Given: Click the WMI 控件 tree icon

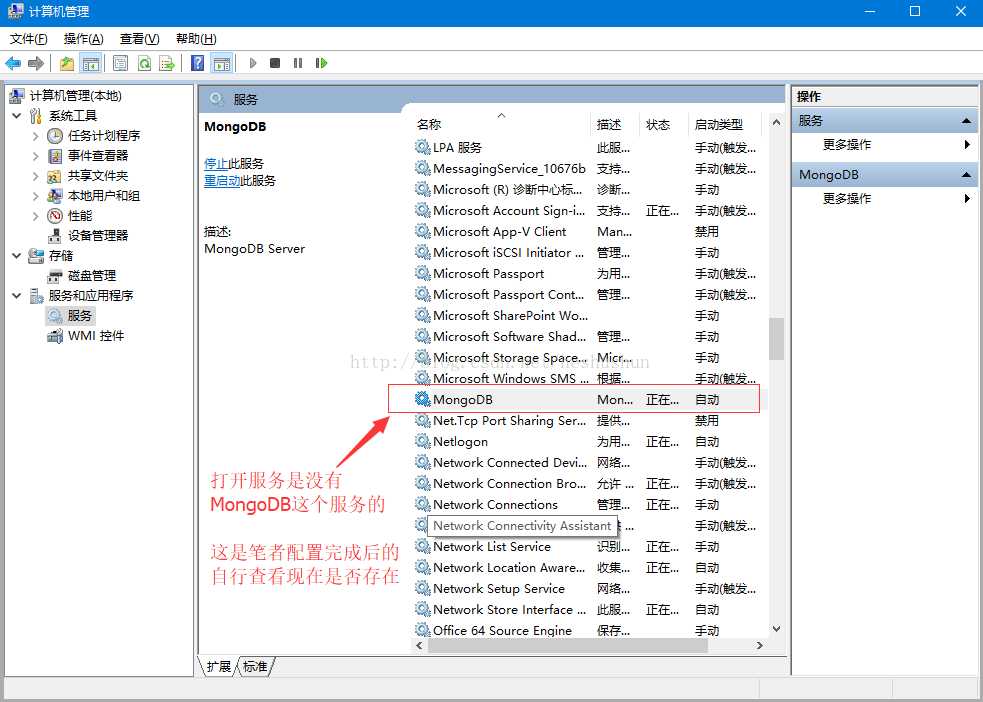Looking at the screenshot, I should (55, 336).
